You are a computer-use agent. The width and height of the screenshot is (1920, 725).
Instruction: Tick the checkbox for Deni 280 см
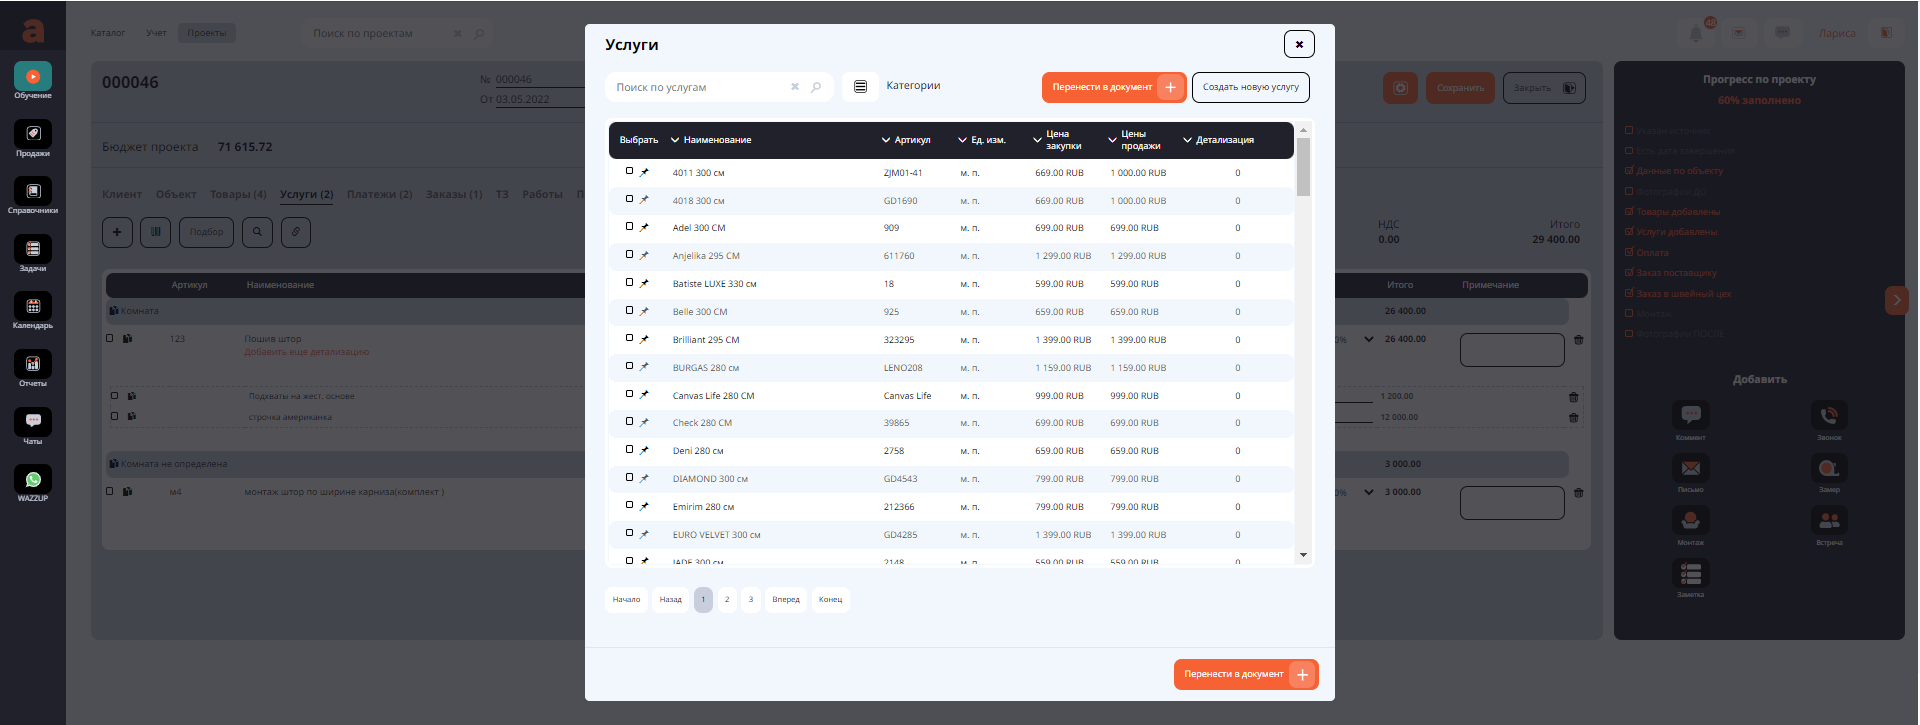[x=629, y=450]
